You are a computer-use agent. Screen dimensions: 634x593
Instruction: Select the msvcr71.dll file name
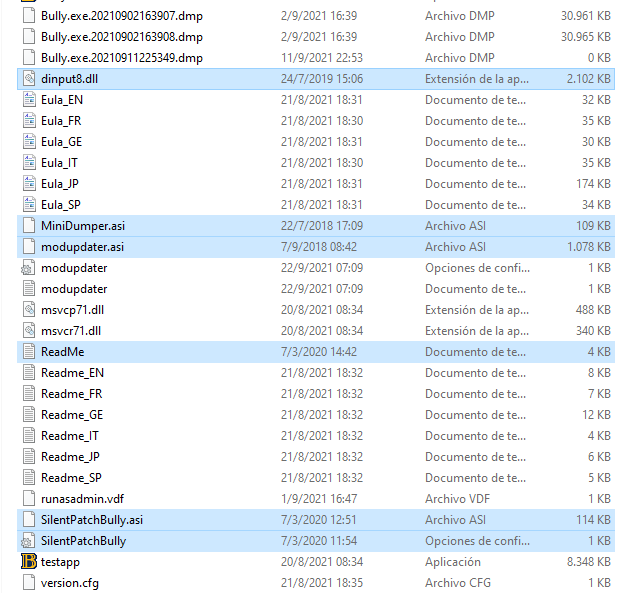(71, 331)
